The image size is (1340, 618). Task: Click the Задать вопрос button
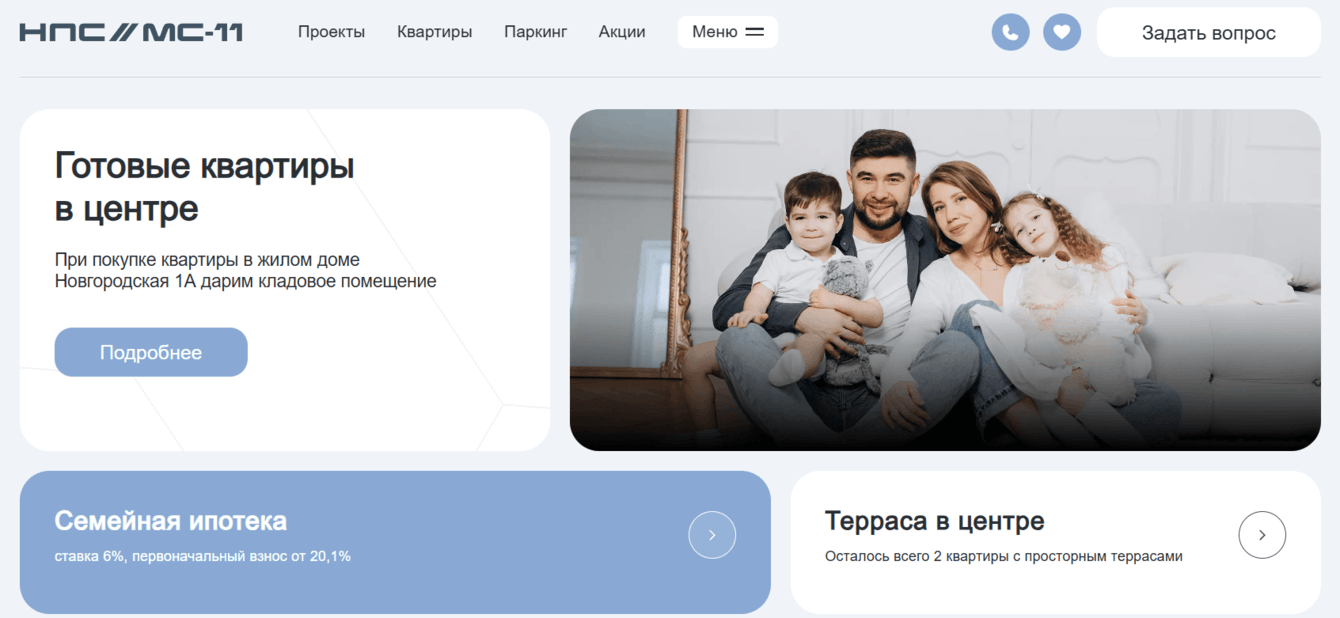click(x=1208, y=31)
